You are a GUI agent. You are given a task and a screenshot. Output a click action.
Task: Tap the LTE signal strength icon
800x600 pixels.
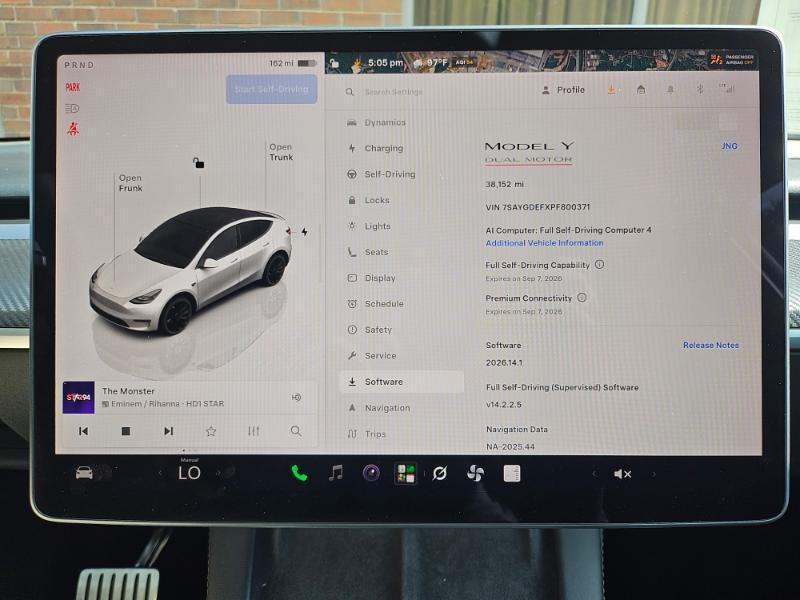727,88
